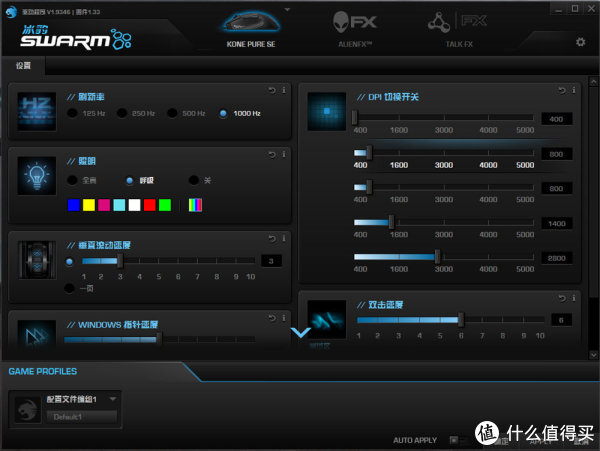Select the Default1 profile slot
The width and height of the screenshot is (600, 451).
point(82,417)
